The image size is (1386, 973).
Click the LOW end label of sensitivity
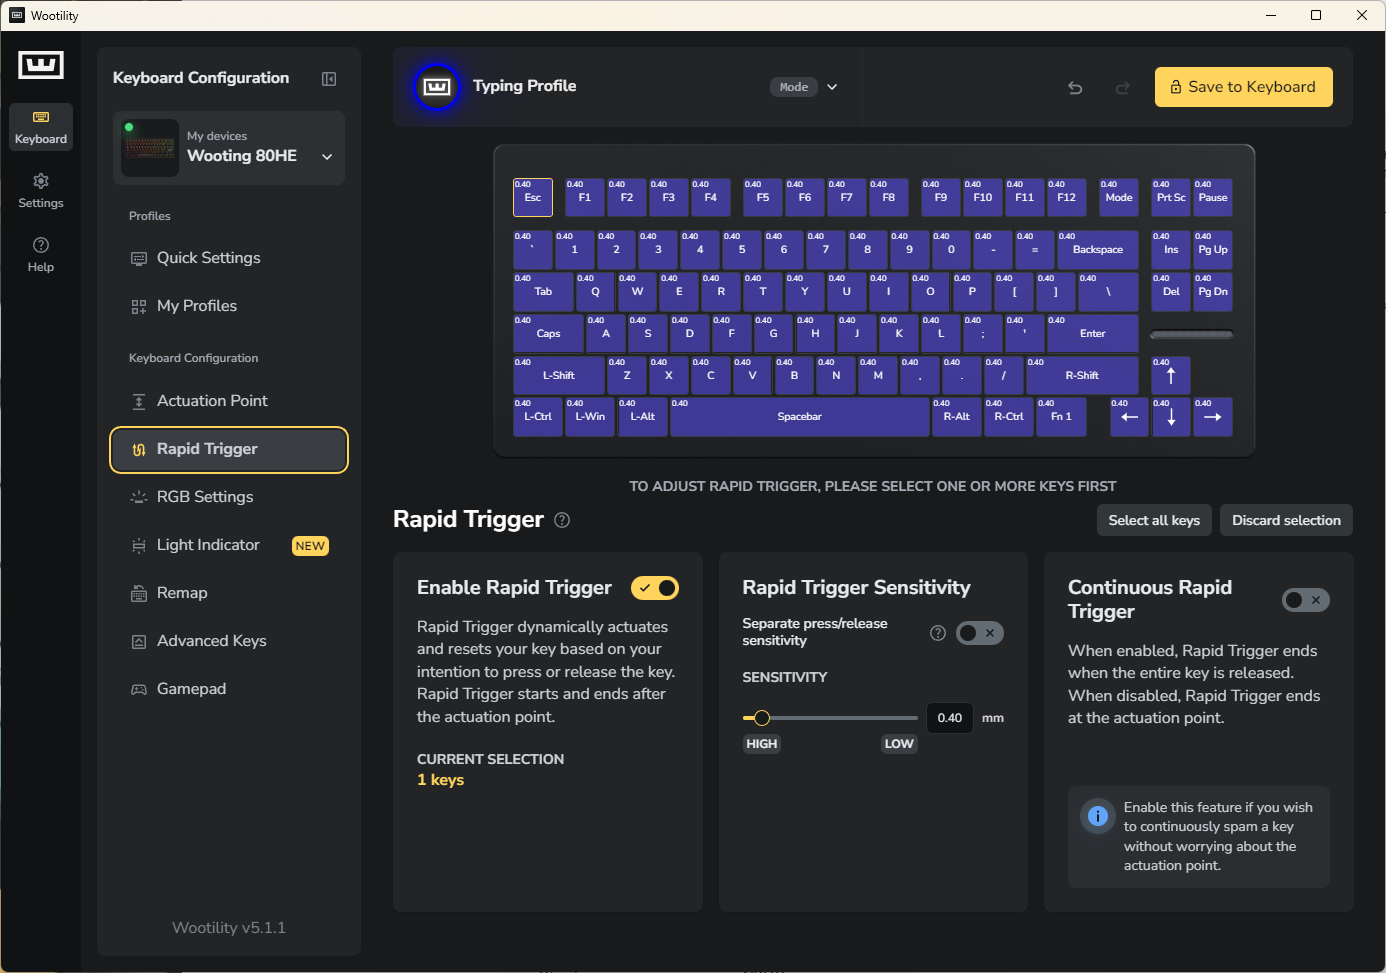tap(899, 744)
